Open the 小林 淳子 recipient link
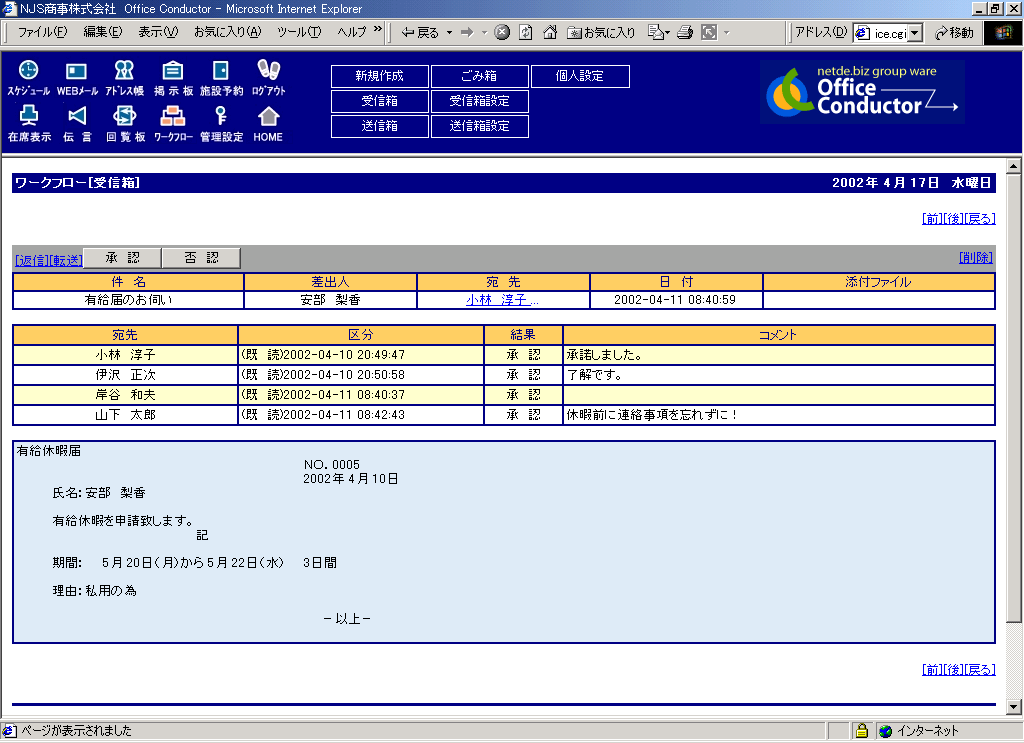The width and height of the screenshot is (1024, 743). tap(502, 300)
